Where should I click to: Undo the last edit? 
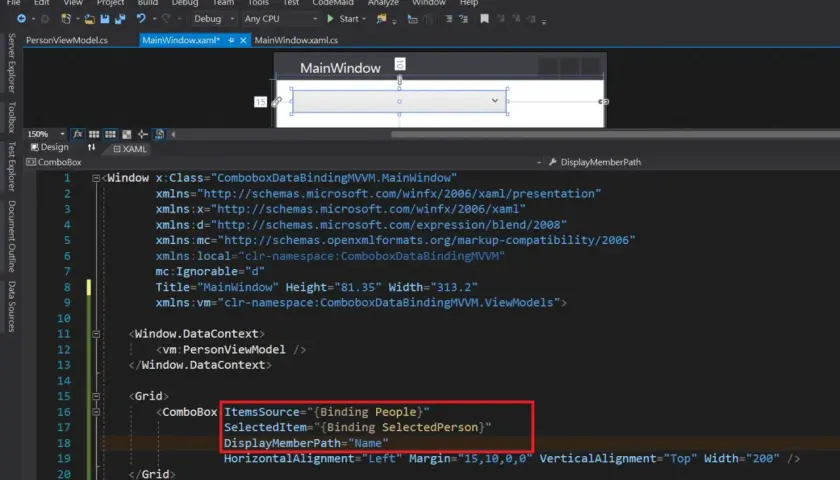pyautogui.click(x=141, y=19)
